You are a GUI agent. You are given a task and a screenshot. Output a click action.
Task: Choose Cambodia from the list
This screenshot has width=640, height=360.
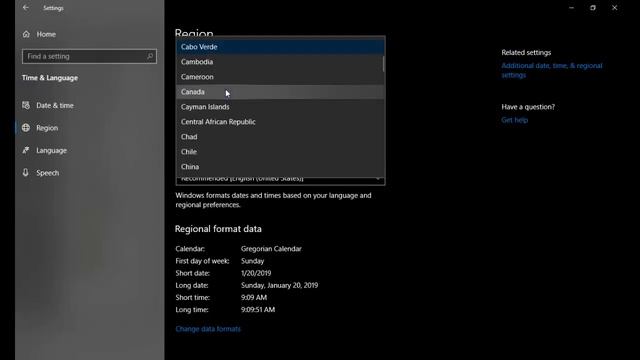click(x=280, y=62)
